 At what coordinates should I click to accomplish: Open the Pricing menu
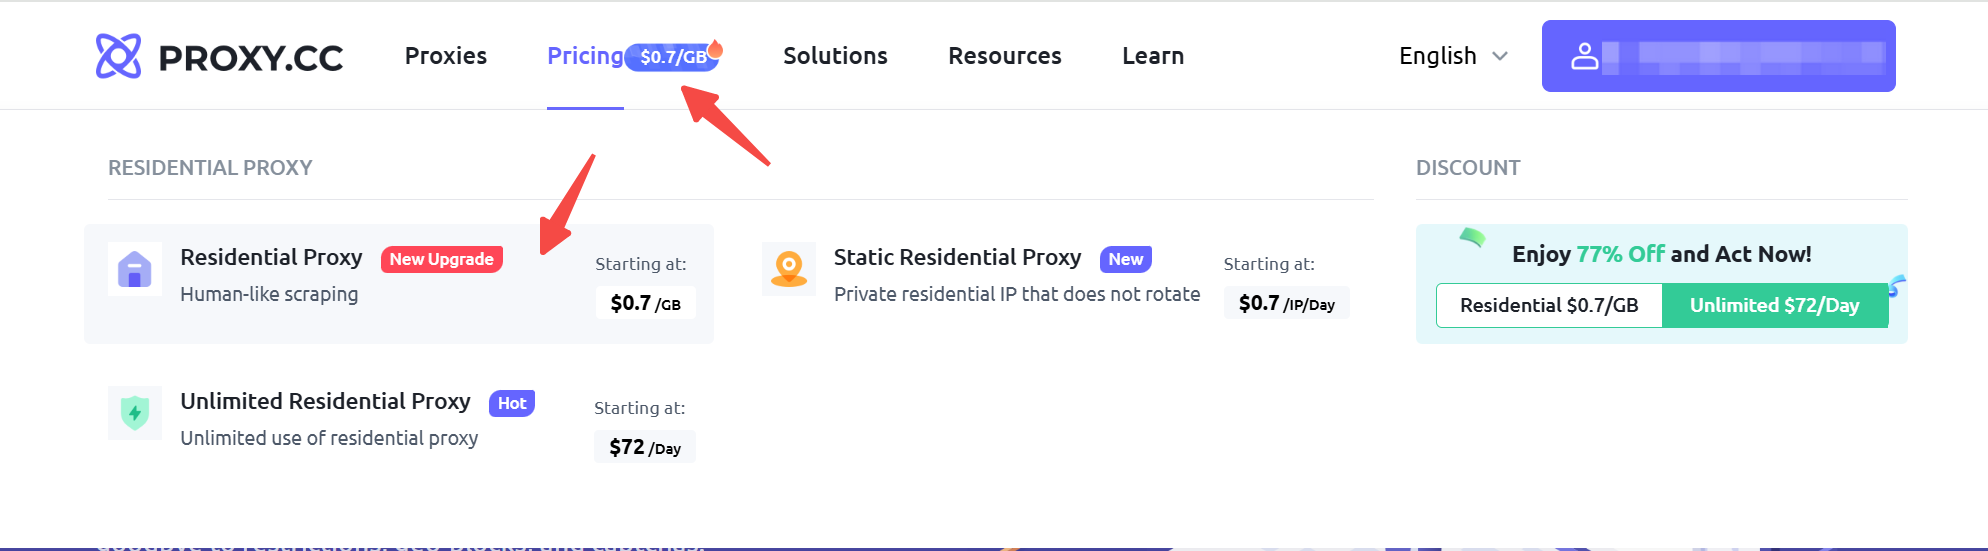pyautogui.click(x=585, y=56)
